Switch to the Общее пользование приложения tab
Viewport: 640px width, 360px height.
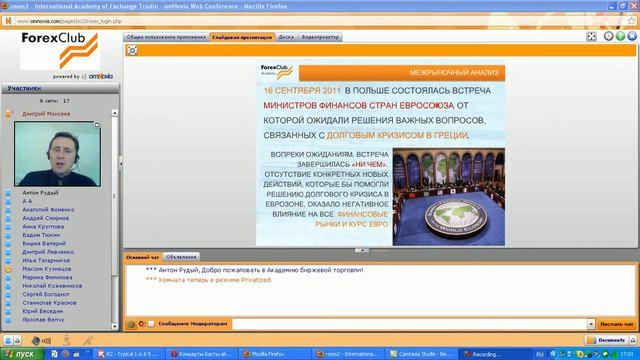click(x=166, y=37)
